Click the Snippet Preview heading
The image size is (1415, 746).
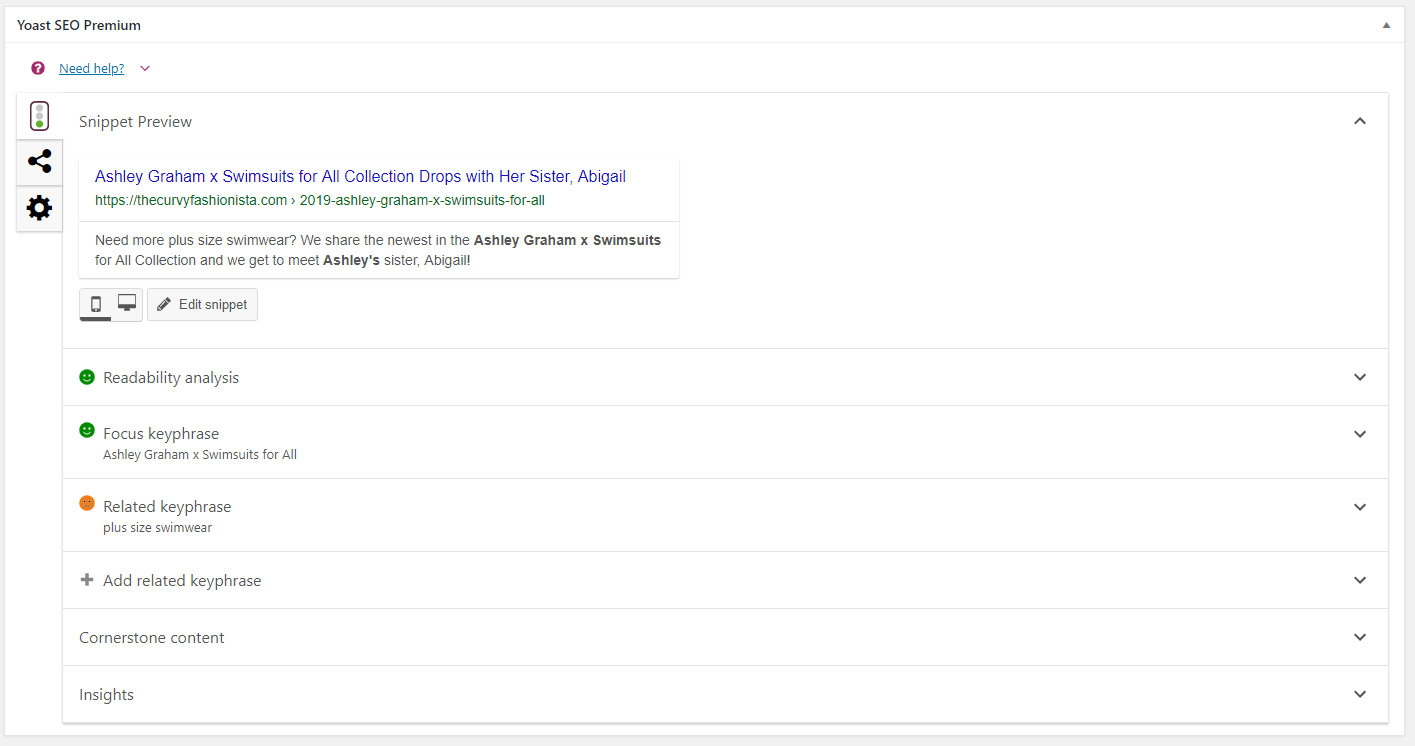pyautogui.click(x=135, y=122)
